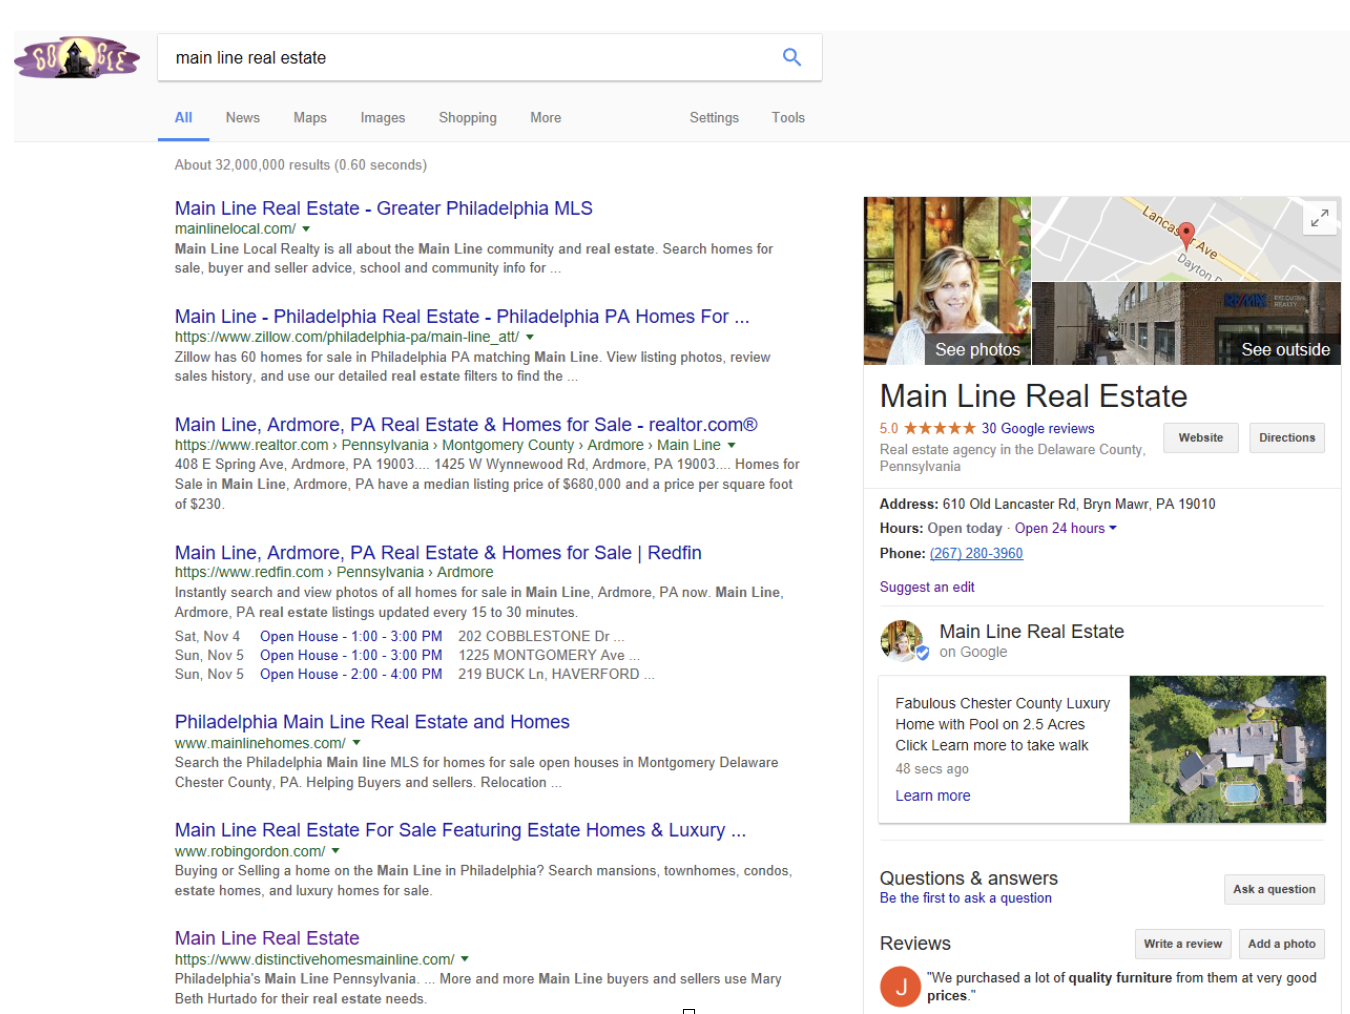The height and width of the screenshot is (1014, 1350).
Task: Open search Settings
Action: pyautogui.click(x=714, y=117)
